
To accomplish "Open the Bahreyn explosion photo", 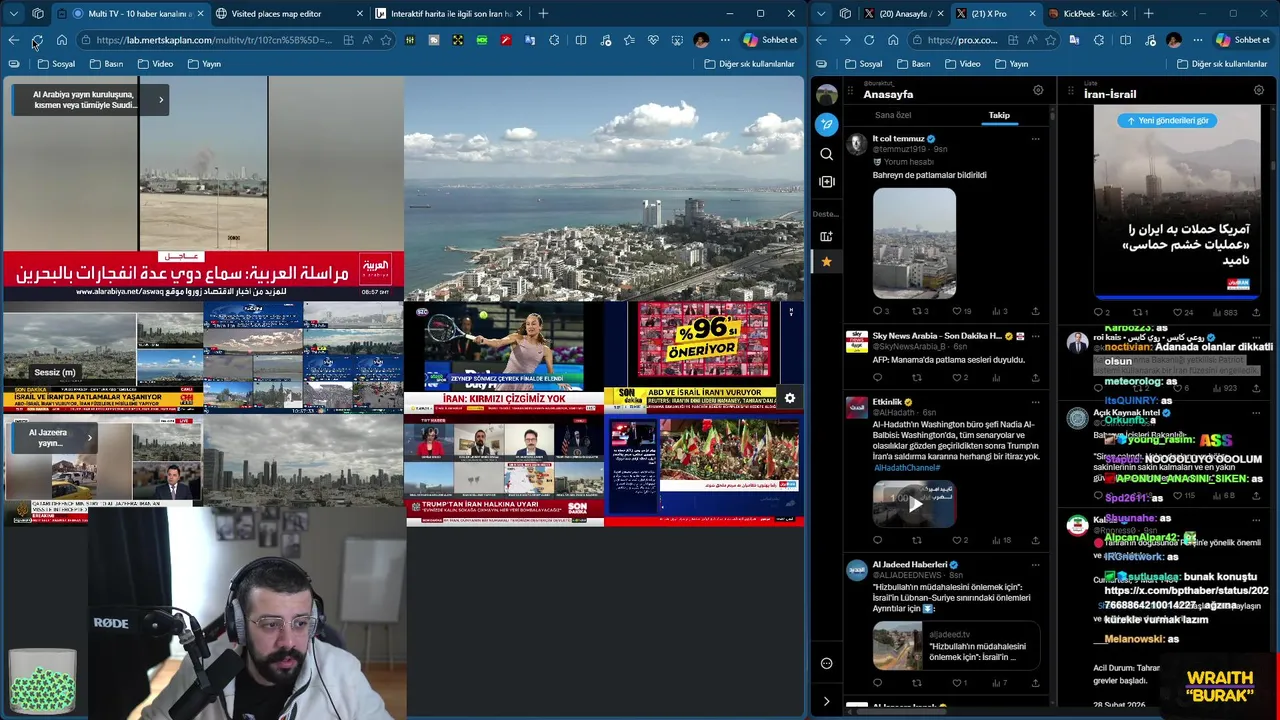I will 914,243.
